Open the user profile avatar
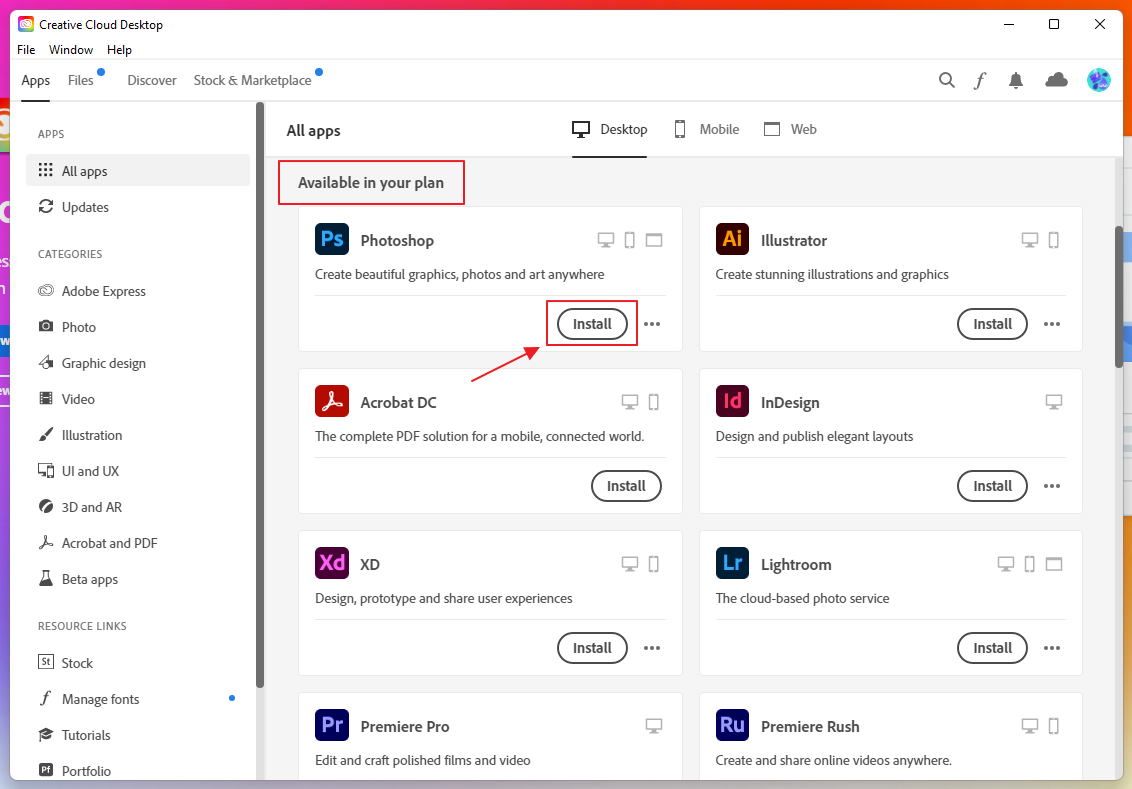The image size is (1132, 789). pyautogui.click(x=1099, y=80)
